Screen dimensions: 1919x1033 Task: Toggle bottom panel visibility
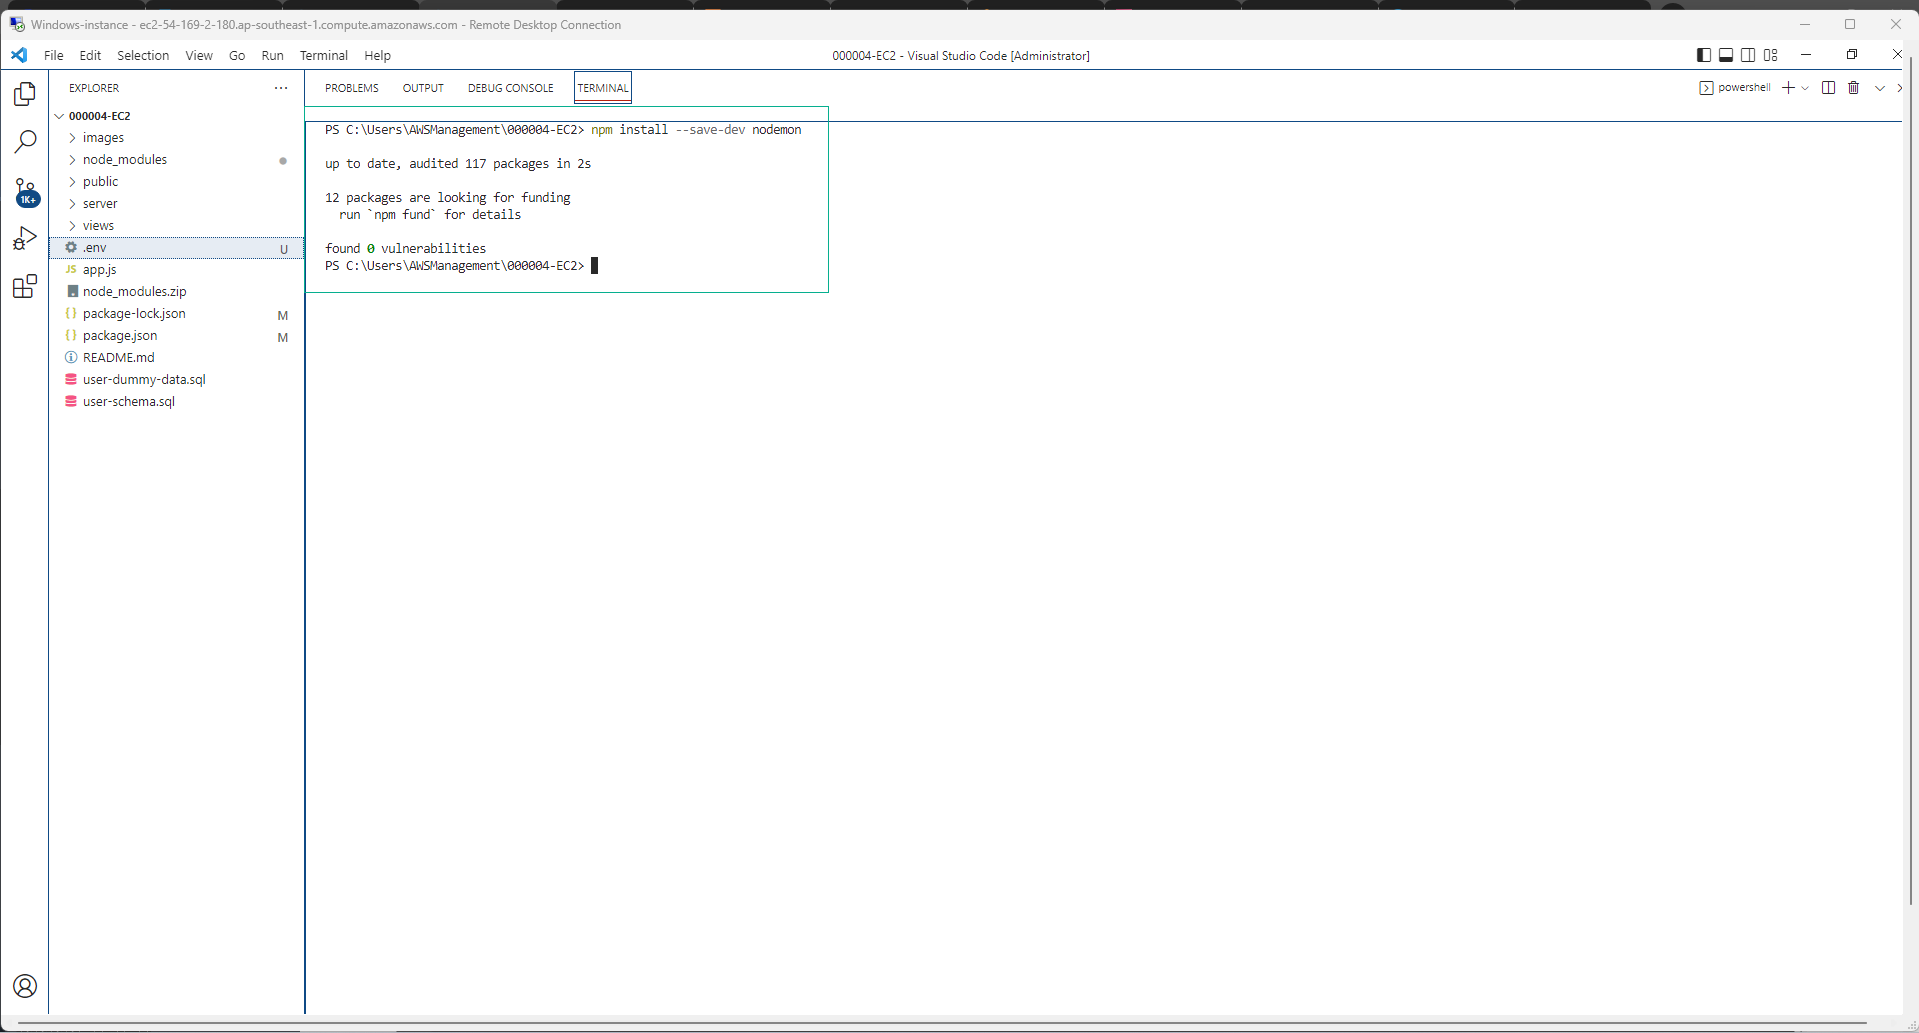1726,55
